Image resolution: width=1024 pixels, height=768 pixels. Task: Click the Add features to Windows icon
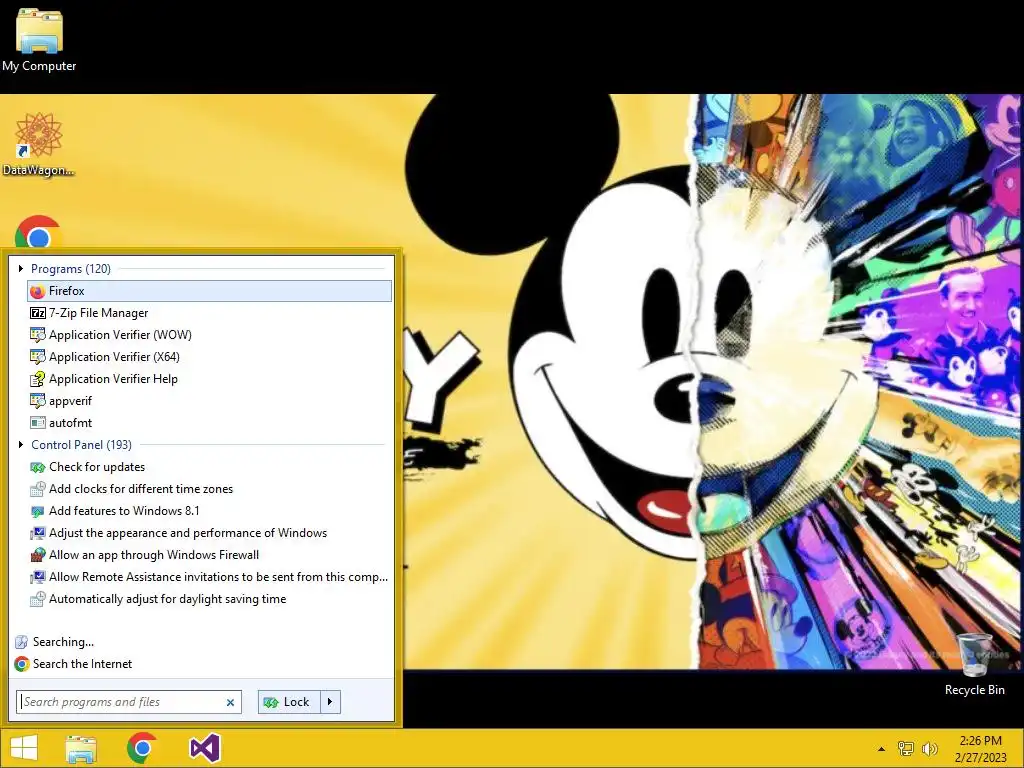(x=37, y=511)
